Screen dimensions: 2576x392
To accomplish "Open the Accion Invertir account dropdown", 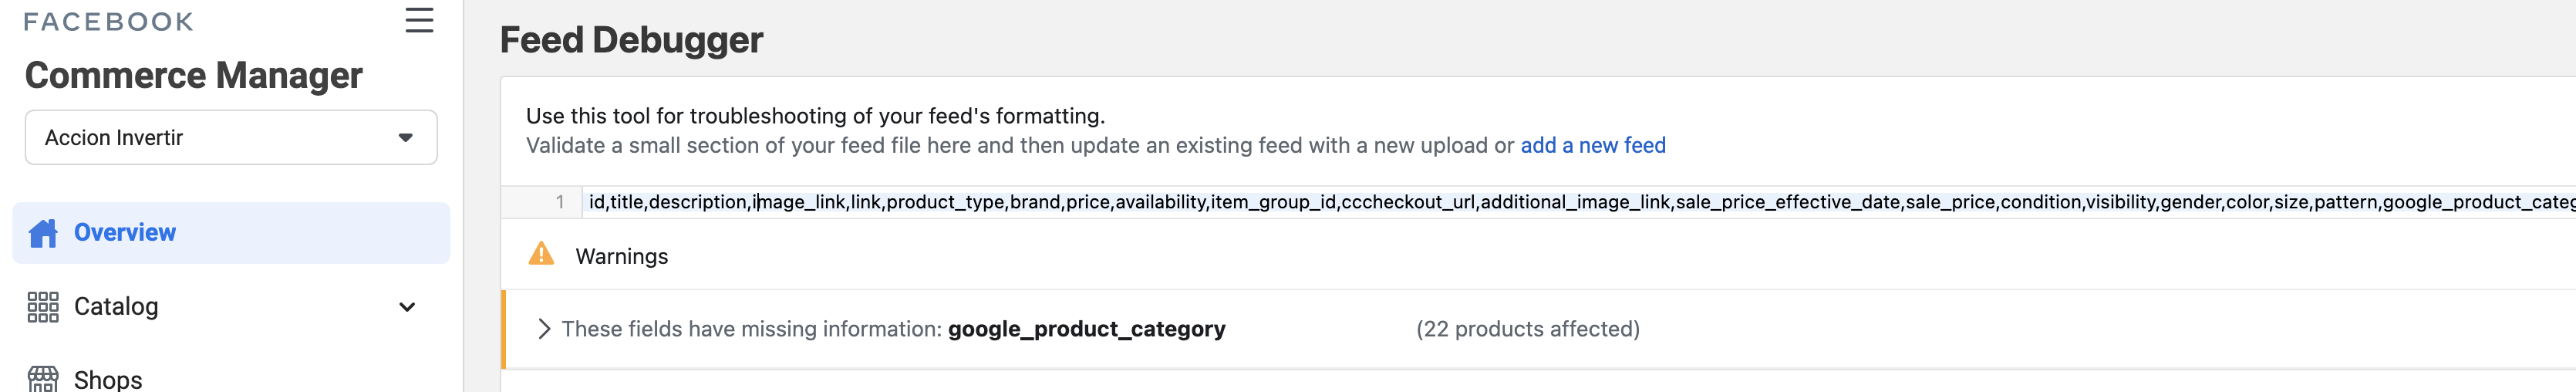I will tap(230, 138).
